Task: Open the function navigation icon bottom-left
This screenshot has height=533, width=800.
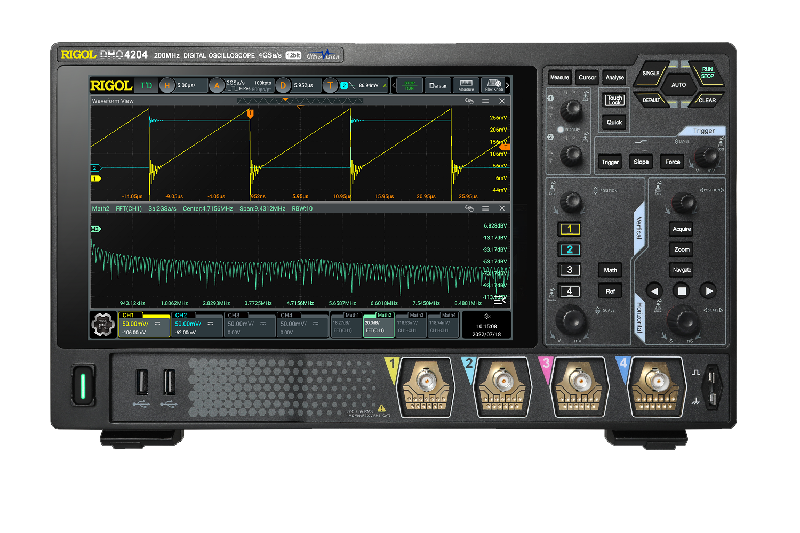Action: [103, 324]
